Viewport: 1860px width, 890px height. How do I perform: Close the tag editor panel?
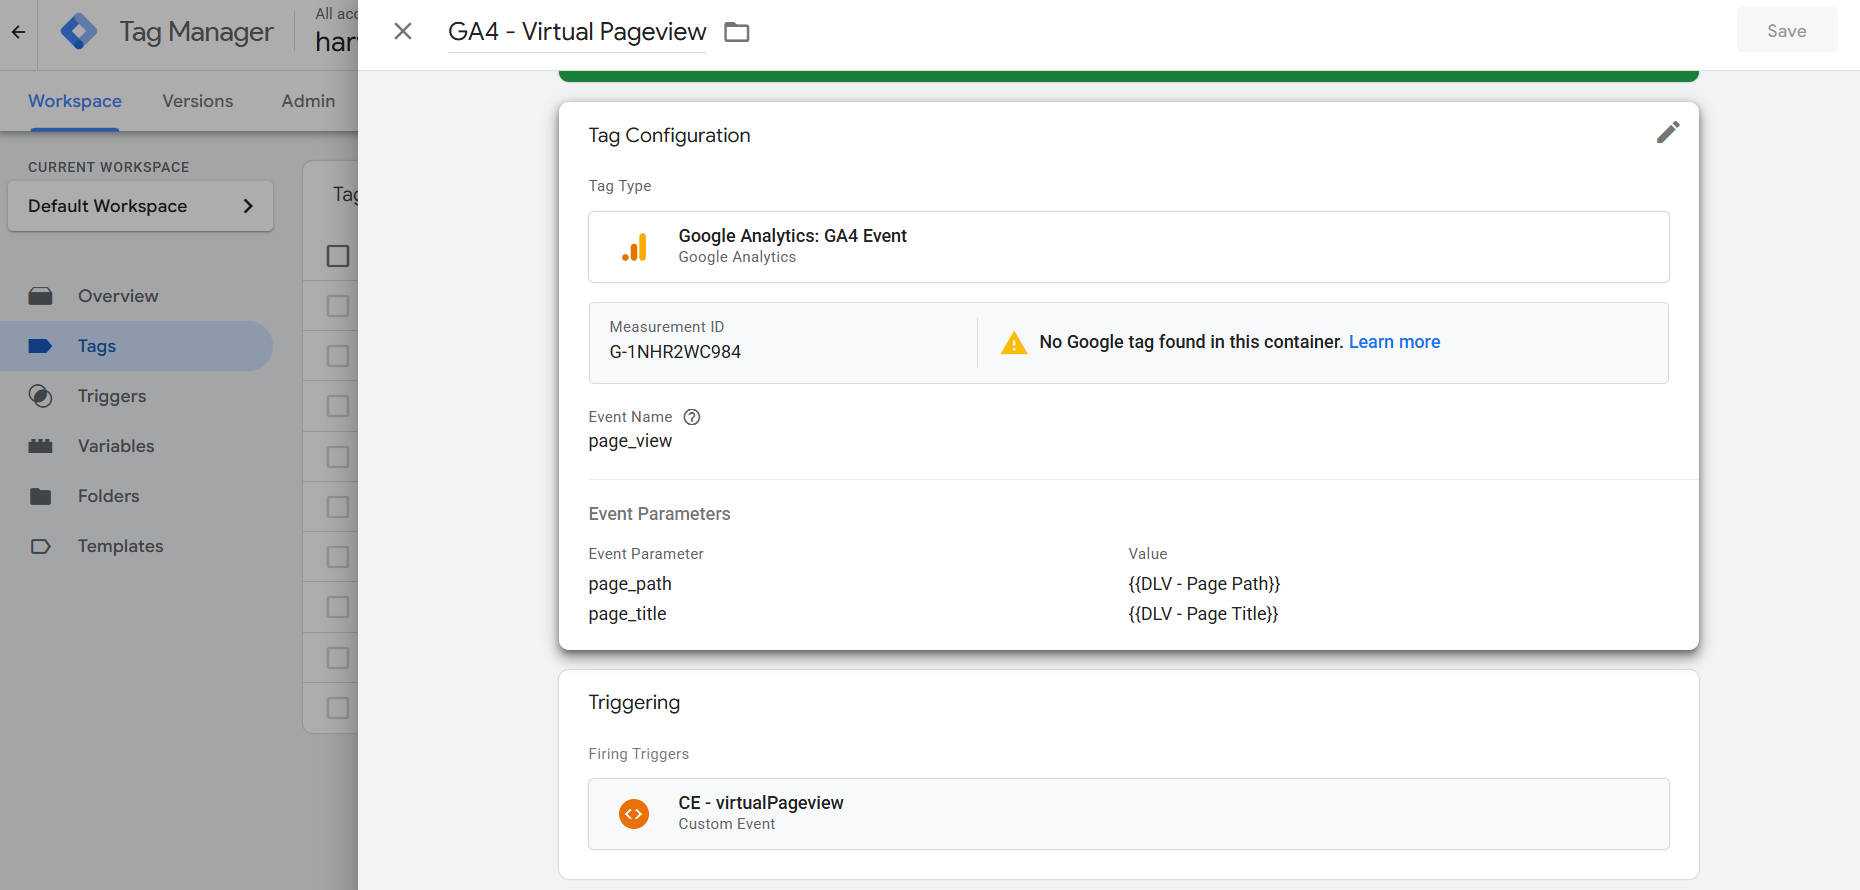403,32
